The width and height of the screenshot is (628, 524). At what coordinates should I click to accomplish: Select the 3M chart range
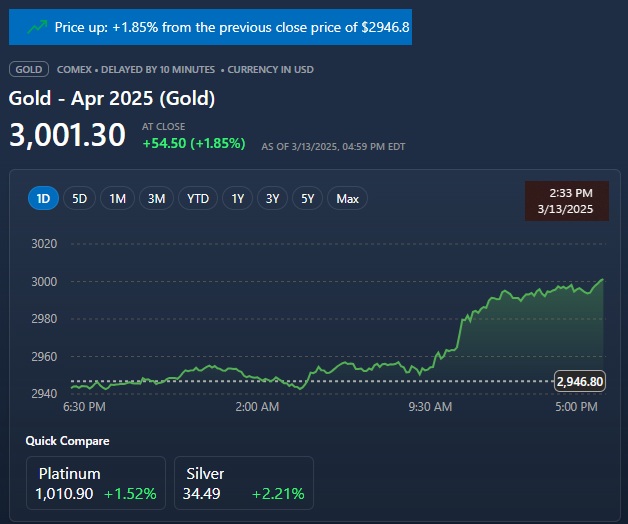pos(156,198)
